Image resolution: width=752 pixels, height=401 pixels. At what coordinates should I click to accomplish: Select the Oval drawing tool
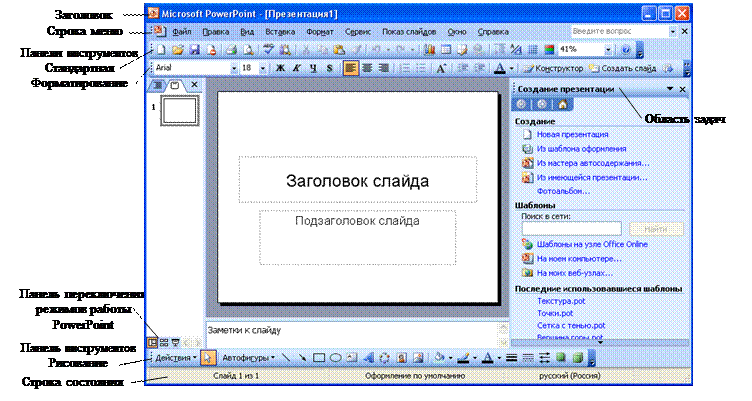(x=335, y=358)
